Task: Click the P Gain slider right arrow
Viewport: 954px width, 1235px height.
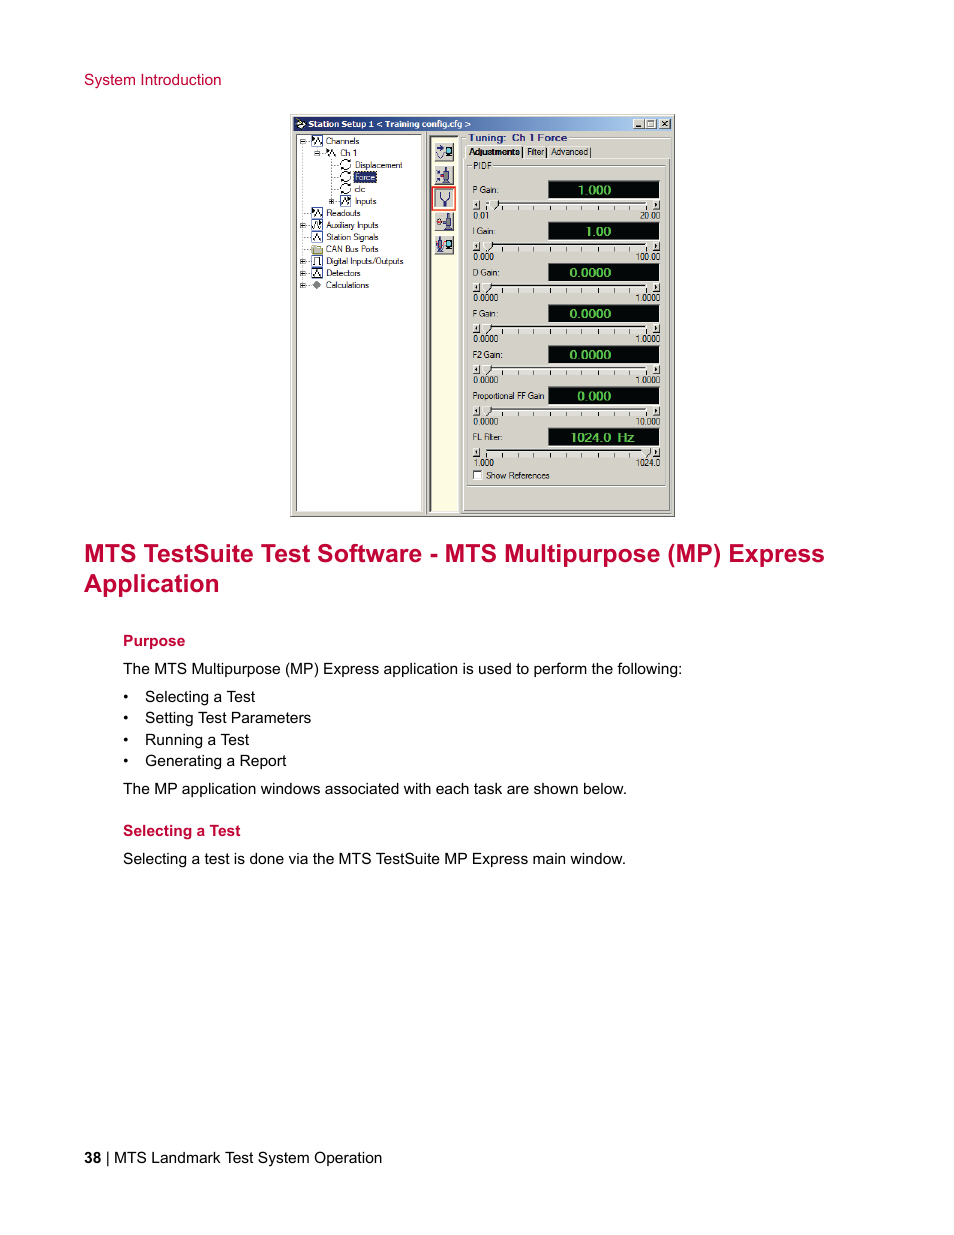Action: tap(656, 205)
